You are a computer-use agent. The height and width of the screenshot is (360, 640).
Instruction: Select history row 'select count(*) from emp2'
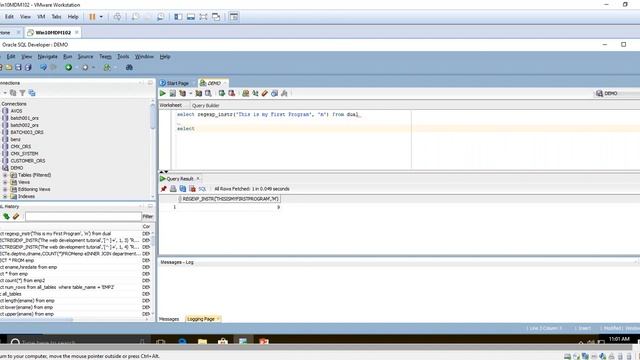pyautogui.click(x=69, y=280)
